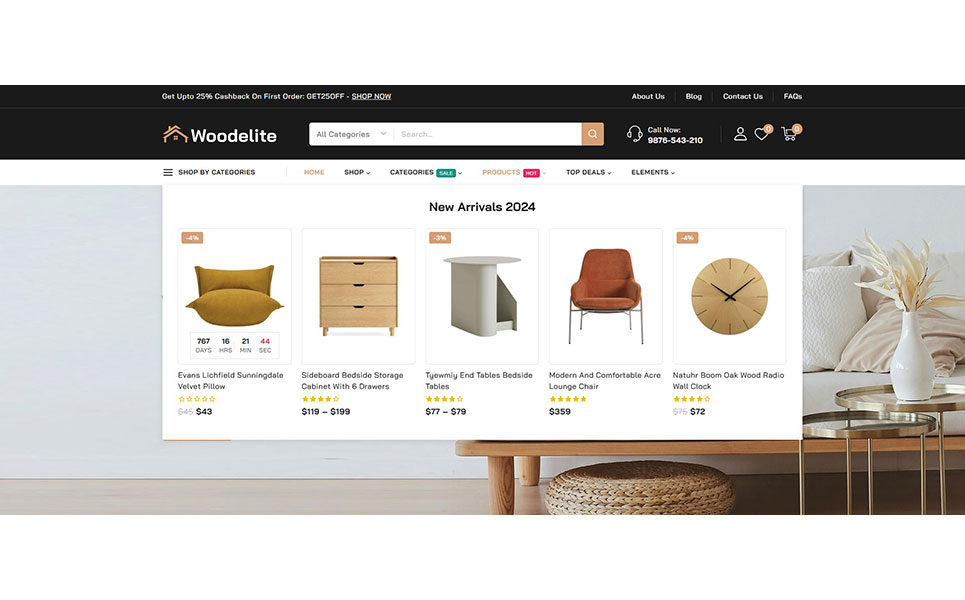
Task: Open the user account icon
Action: (740, 134)
